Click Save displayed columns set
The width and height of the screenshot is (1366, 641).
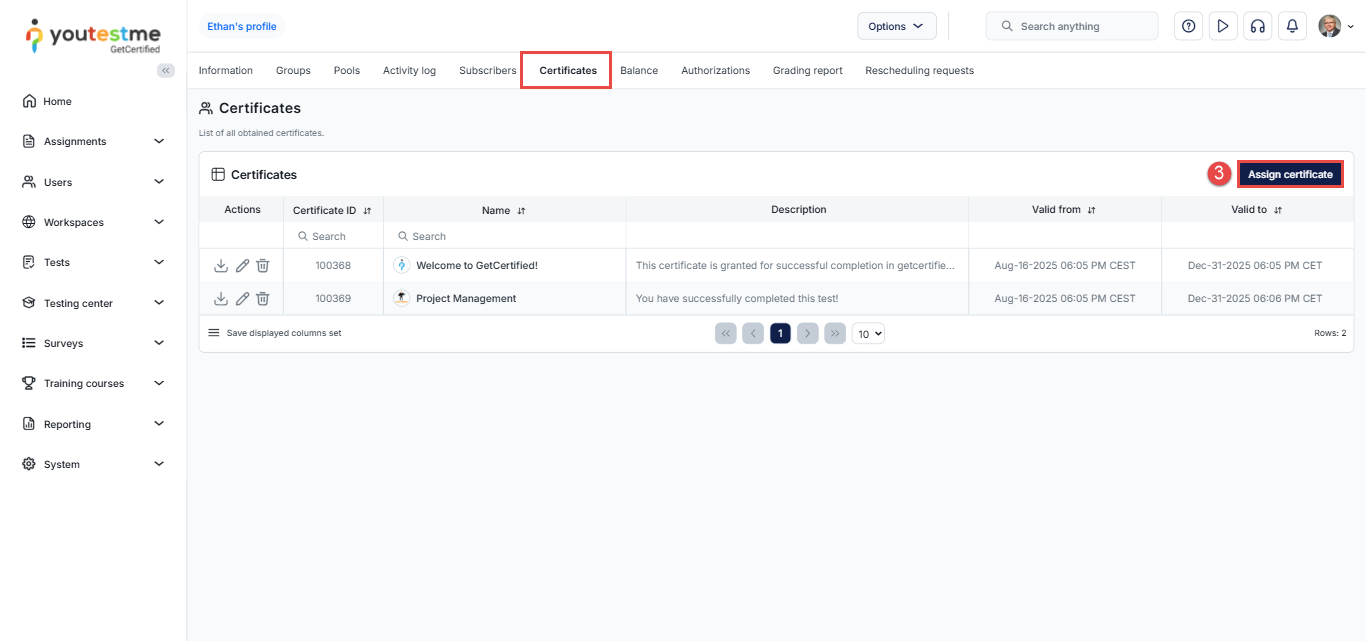tap(283, 333)
